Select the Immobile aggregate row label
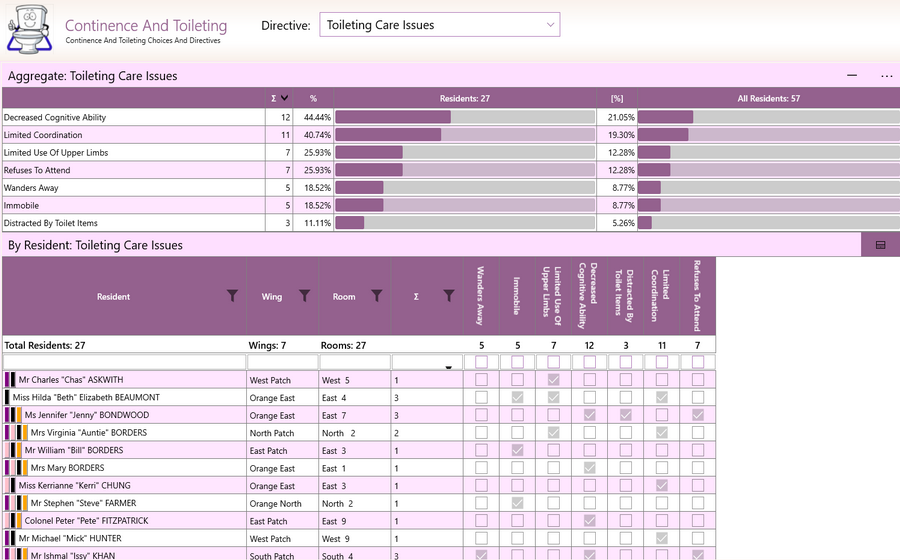Viewport: 900px width, 560px height. (x=21, y=205)
